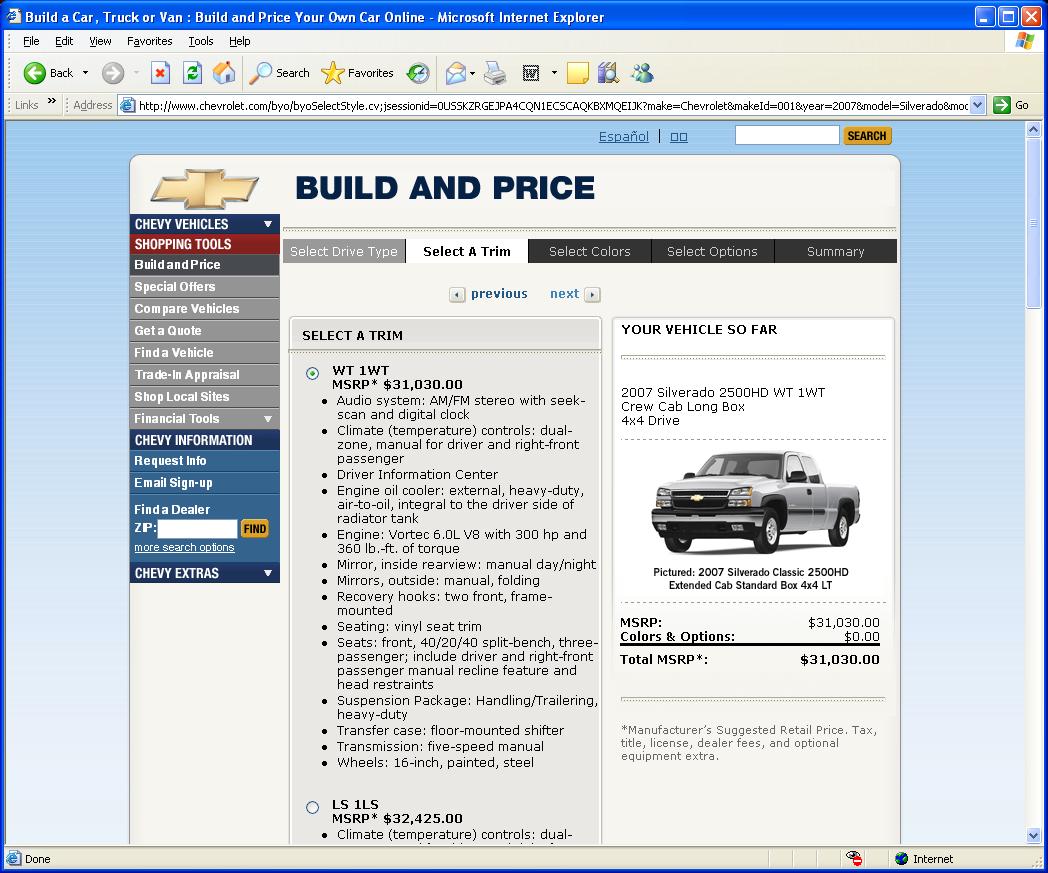Click the Edit with Word icon

pos(531,73)
